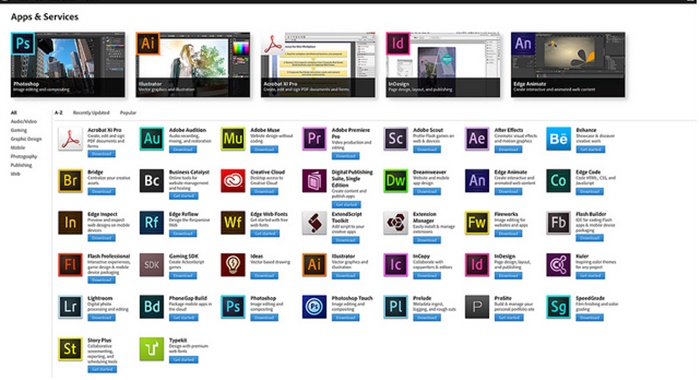The image size is (700, 380).
Task: Download Acrobat XI Pro with its button
Action: pos(101,154)
